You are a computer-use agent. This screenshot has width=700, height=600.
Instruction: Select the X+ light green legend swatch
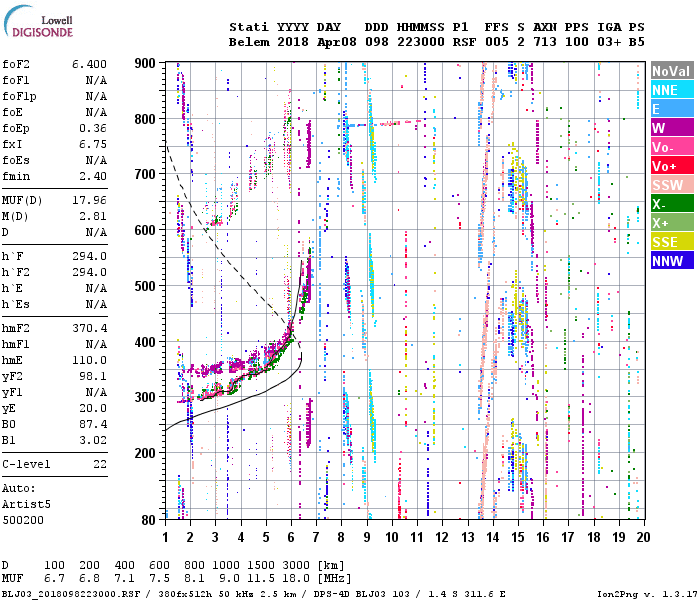pyautogui.click(x=672, y=222)
